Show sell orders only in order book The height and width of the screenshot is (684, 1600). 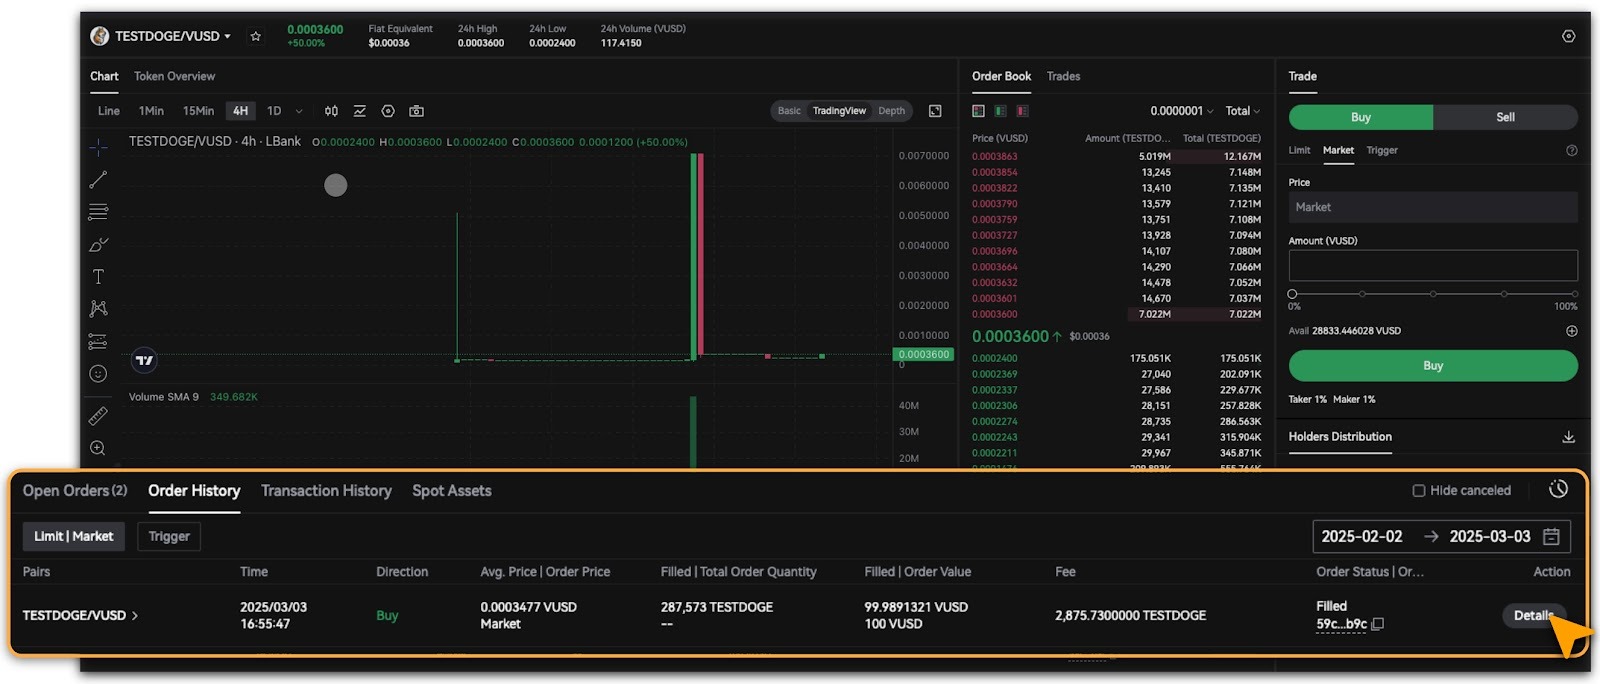(x=1022, y=111)
